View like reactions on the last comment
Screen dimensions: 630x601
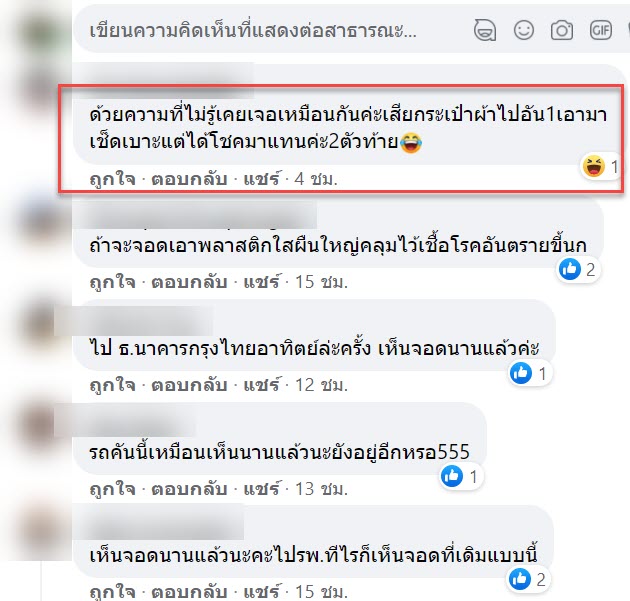click(528, 579)
